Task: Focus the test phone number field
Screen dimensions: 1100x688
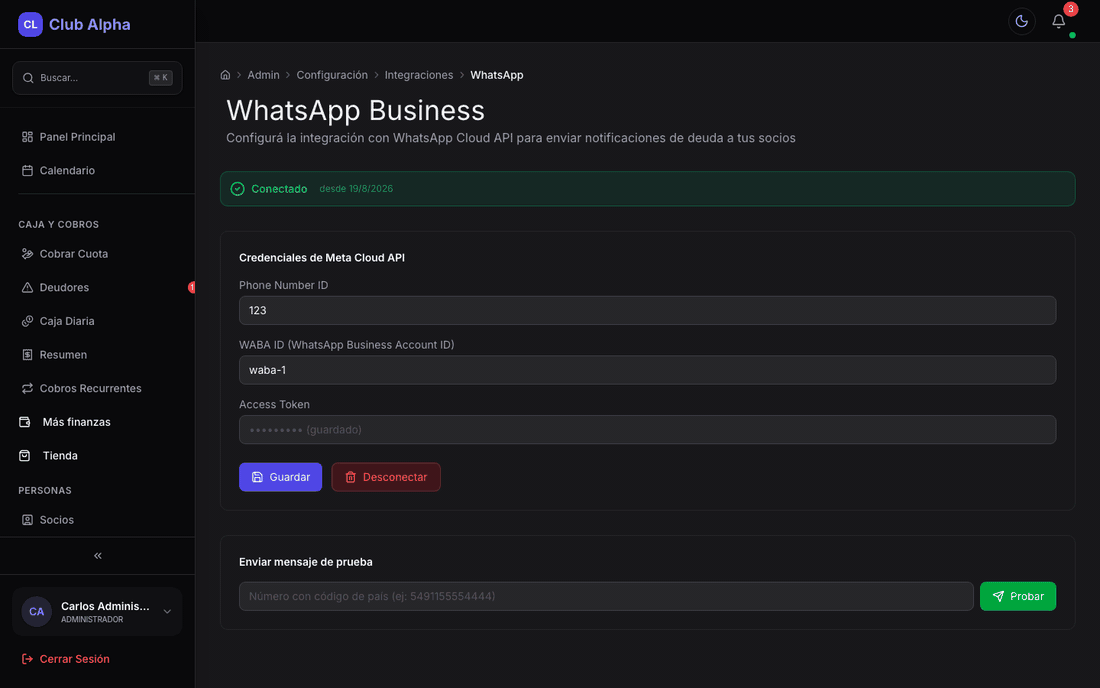Action: pyautogui.click(x=606, y=596)
